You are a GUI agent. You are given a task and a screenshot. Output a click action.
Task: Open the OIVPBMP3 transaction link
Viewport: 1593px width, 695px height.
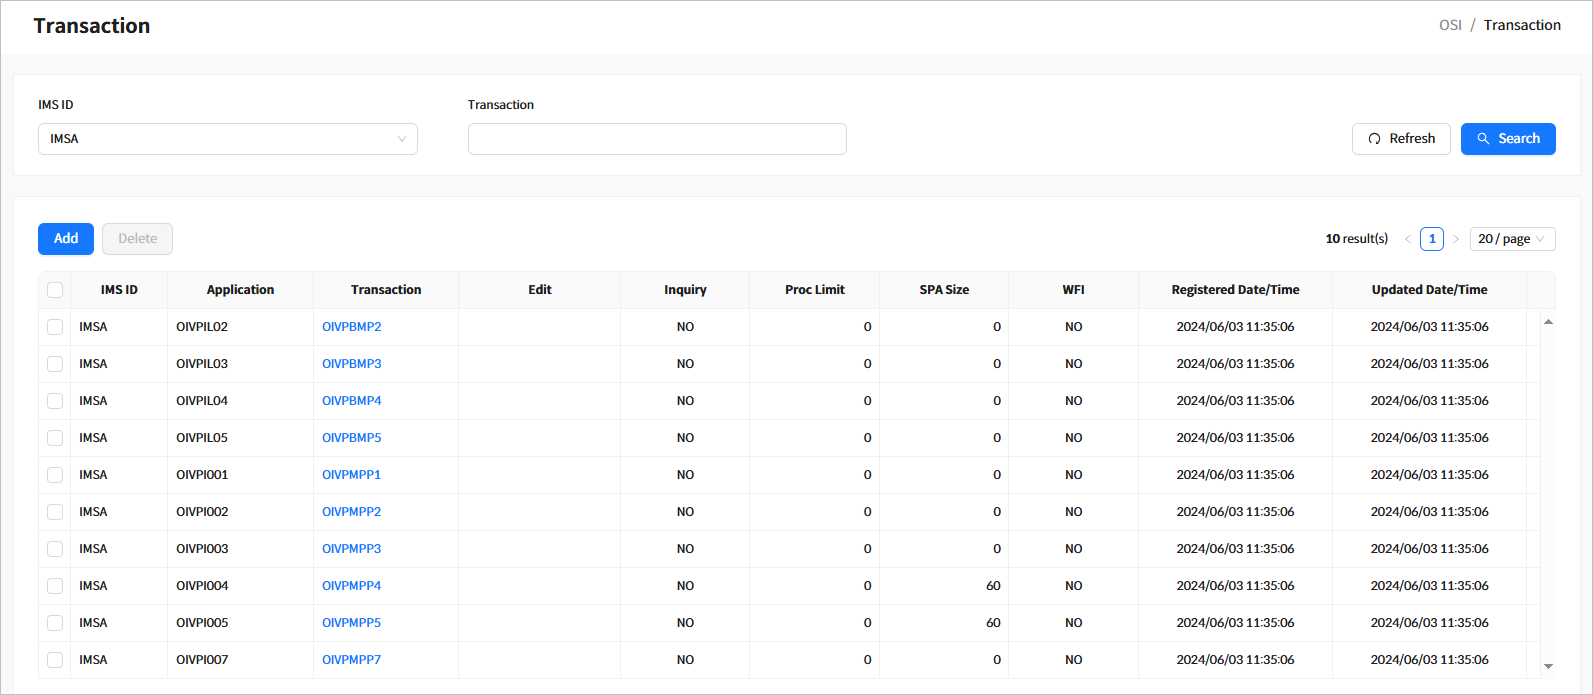(351, 364)
